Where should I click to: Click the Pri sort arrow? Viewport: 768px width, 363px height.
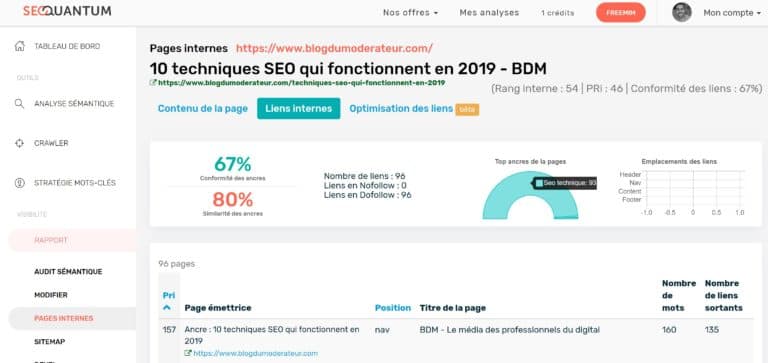(x=167, y=308)
